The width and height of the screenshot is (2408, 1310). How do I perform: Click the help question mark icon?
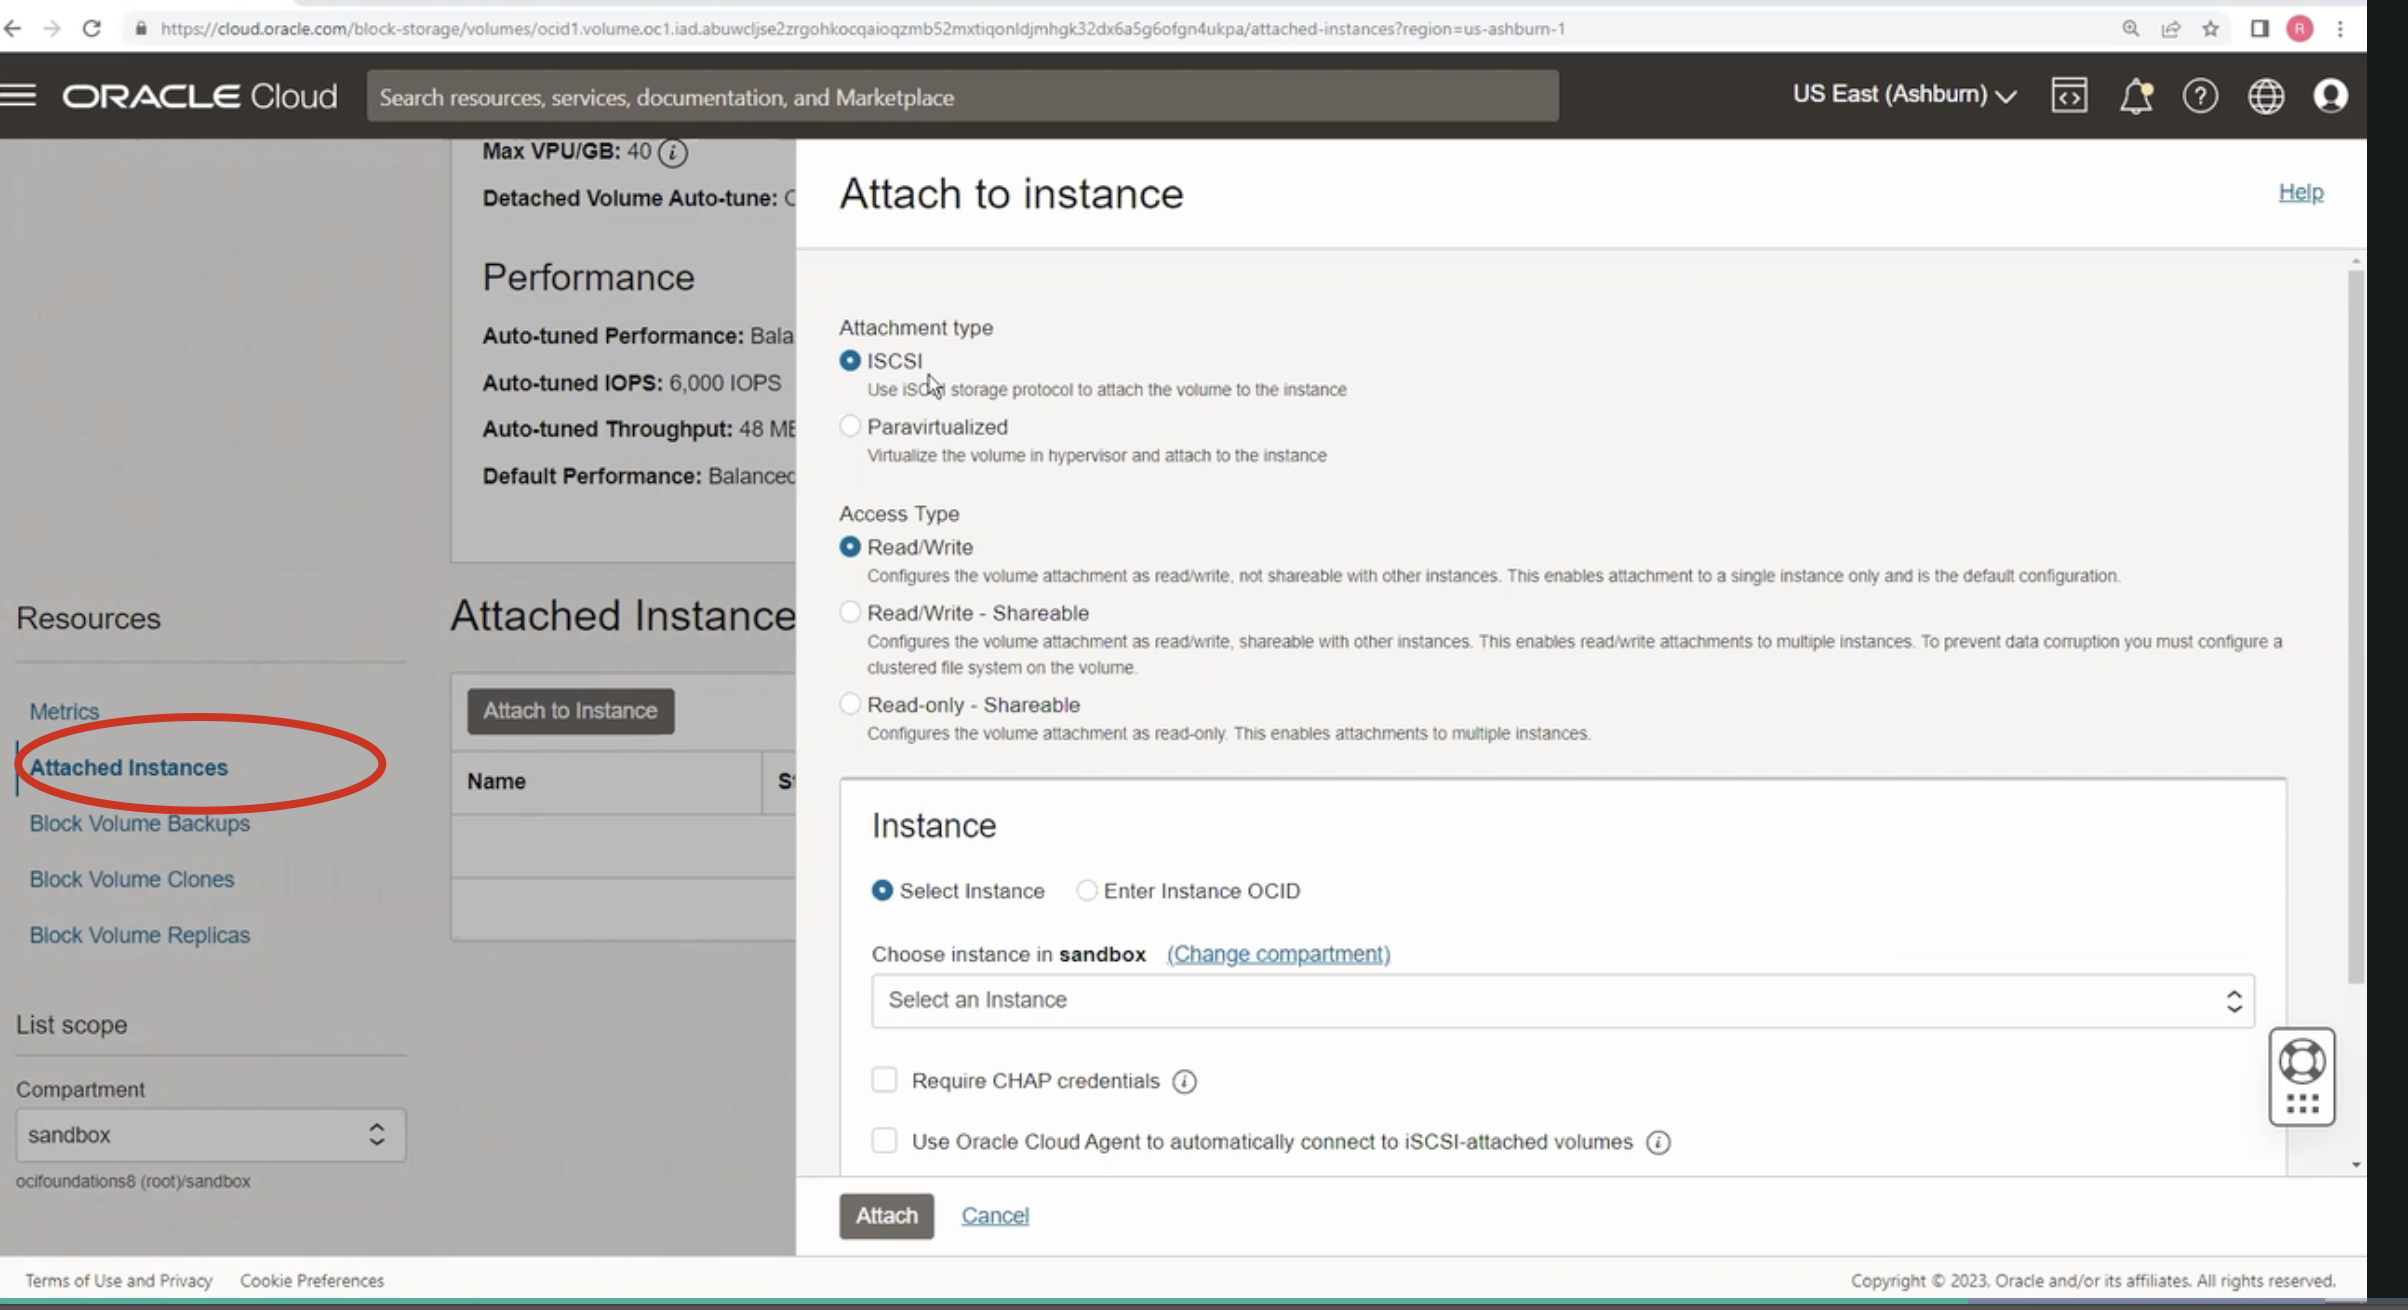2200,96
